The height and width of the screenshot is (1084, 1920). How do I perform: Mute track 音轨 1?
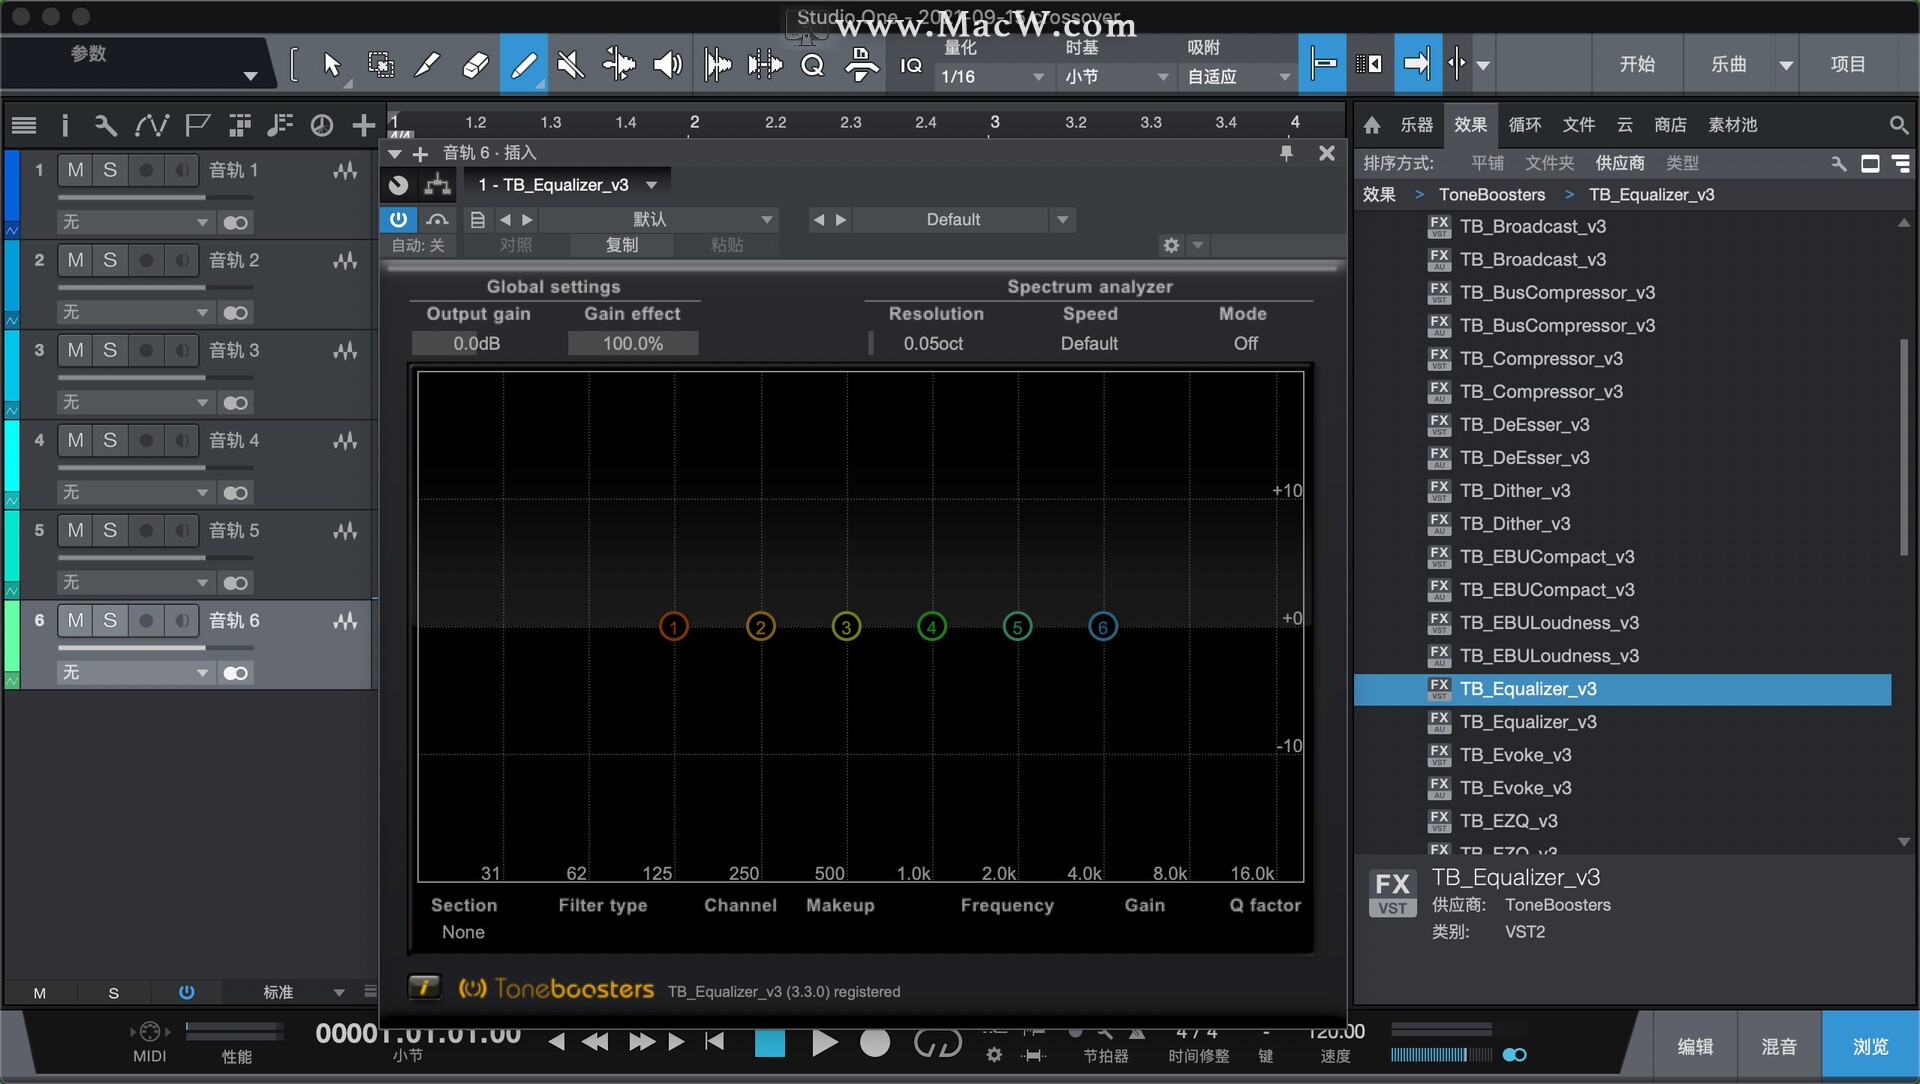pos(76,170)
